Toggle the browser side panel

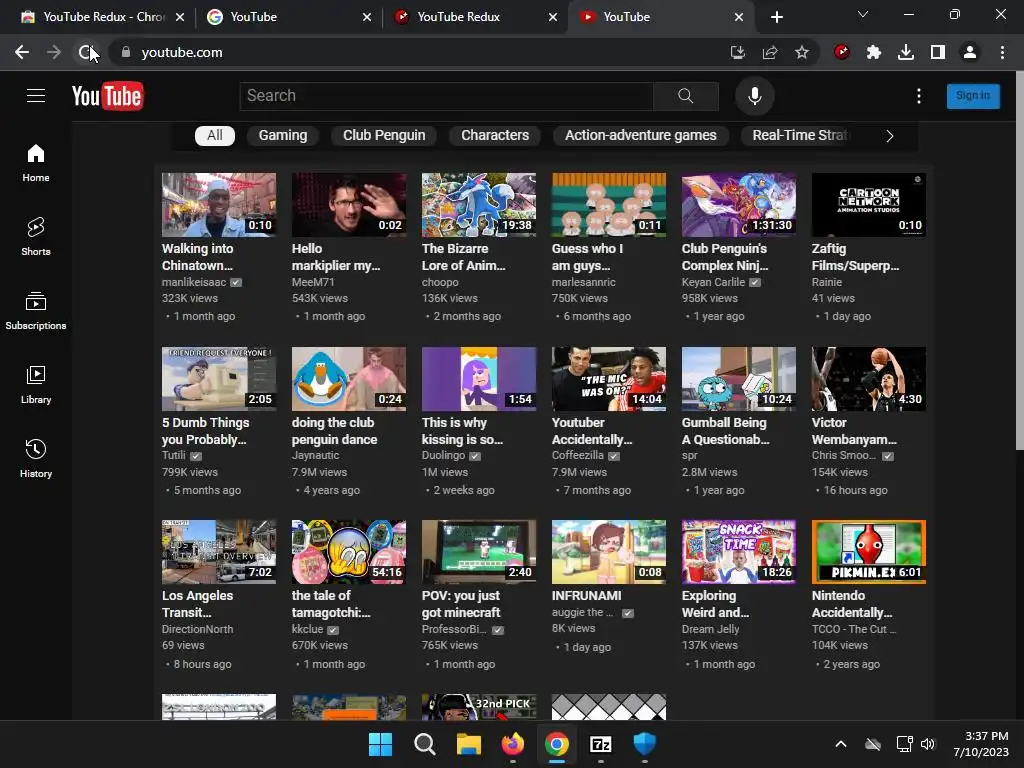(x=938, y=52)
